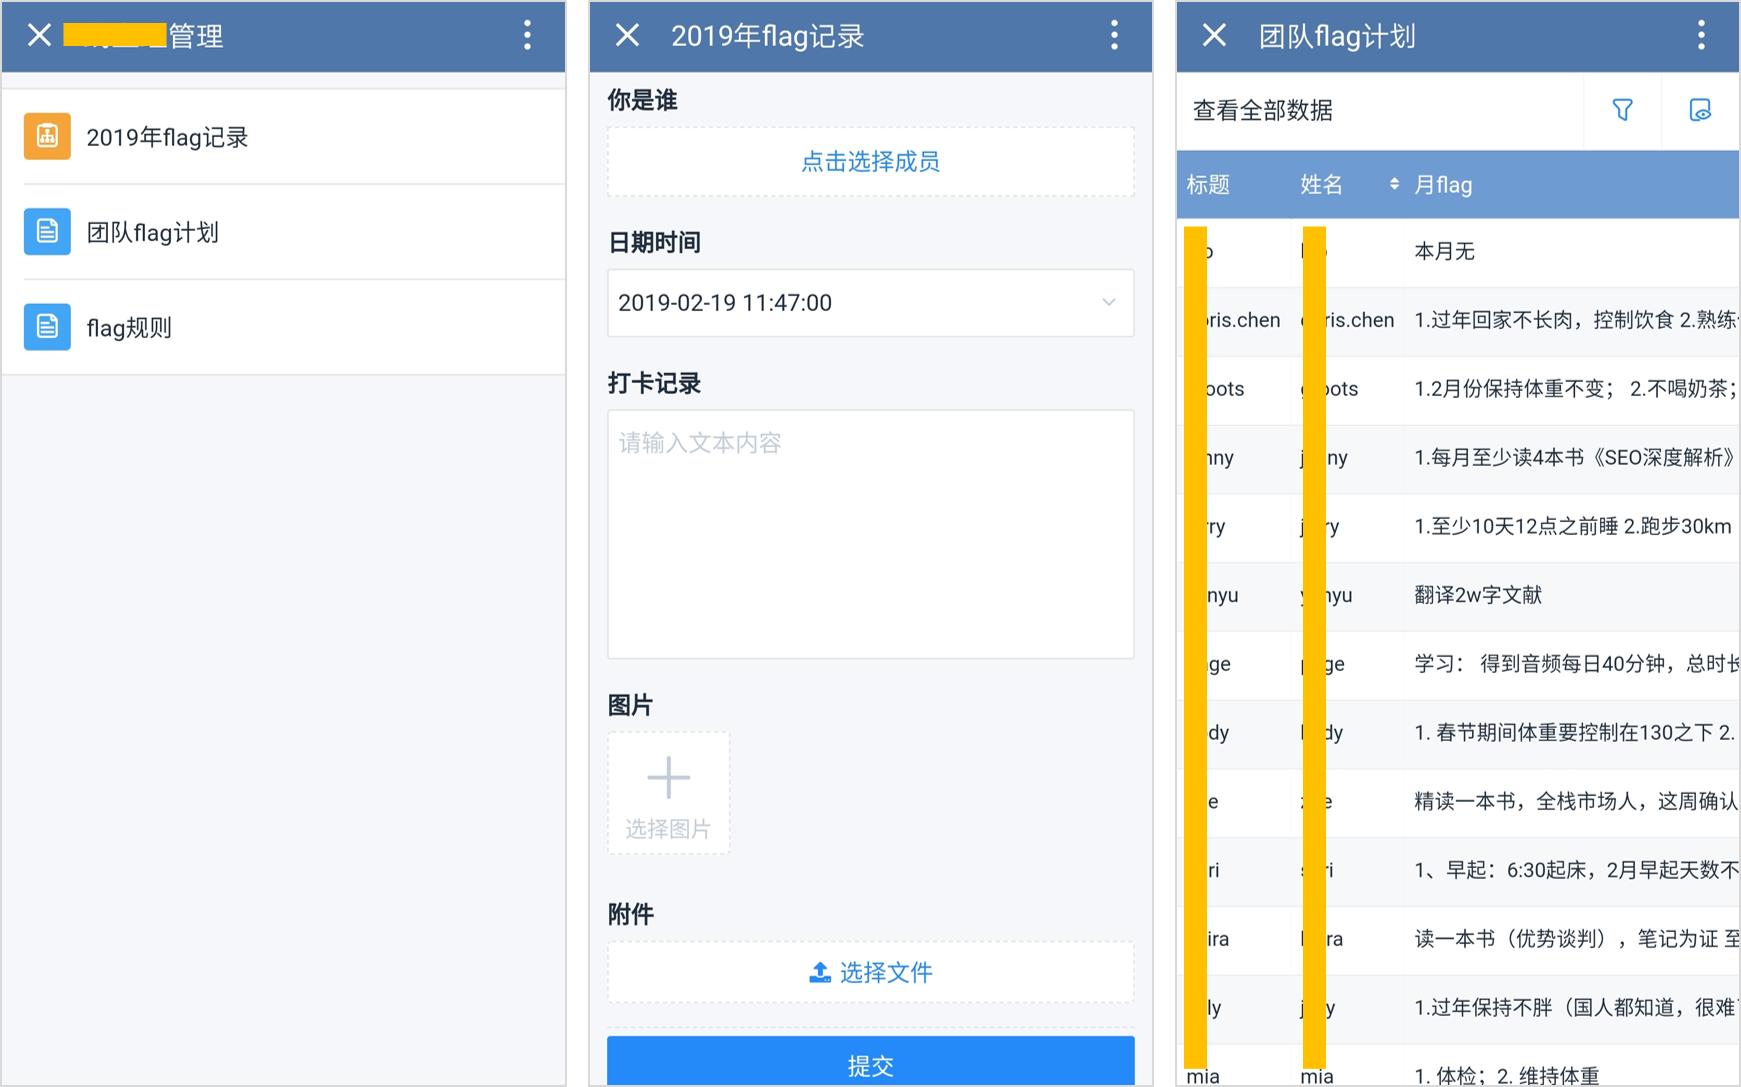
Task: Click the file upload arrow icon
Action: 818,971
